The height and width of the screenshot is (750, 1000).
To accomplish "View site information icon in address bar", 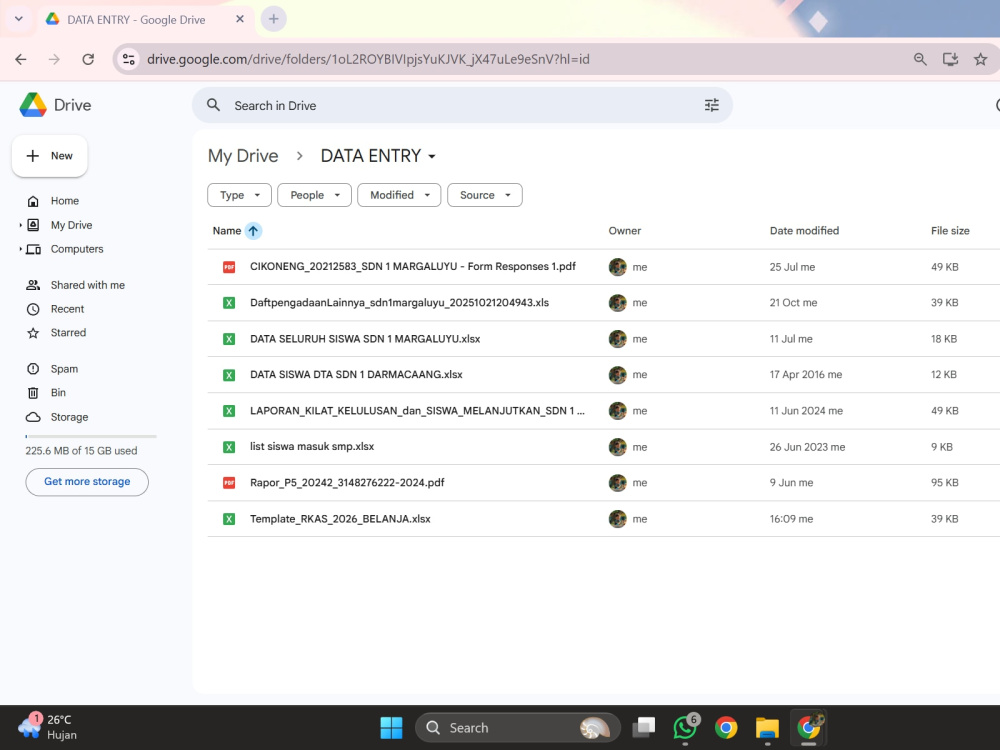I will [129, 59].
